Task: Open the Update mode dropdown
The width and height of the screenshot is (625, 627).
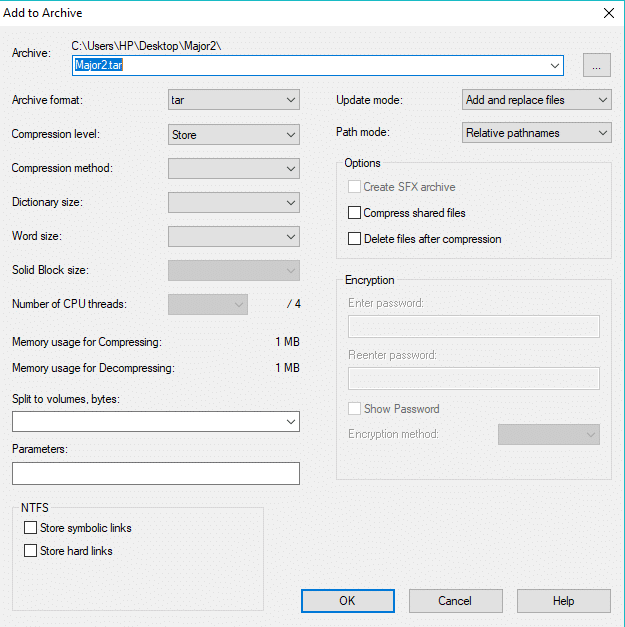Action: 537,100
